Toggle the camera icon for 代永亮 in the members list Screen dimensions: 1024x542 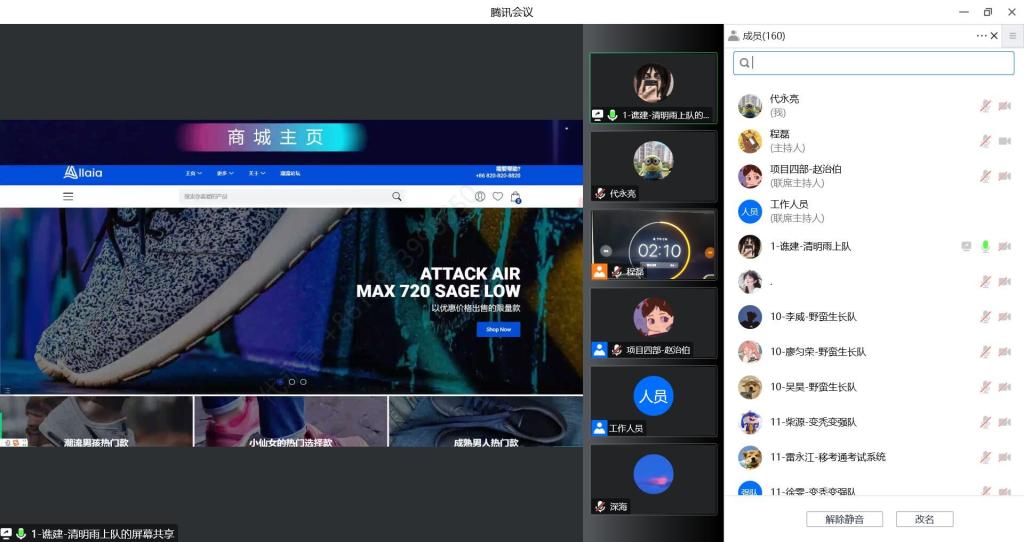pos(1004,106)
